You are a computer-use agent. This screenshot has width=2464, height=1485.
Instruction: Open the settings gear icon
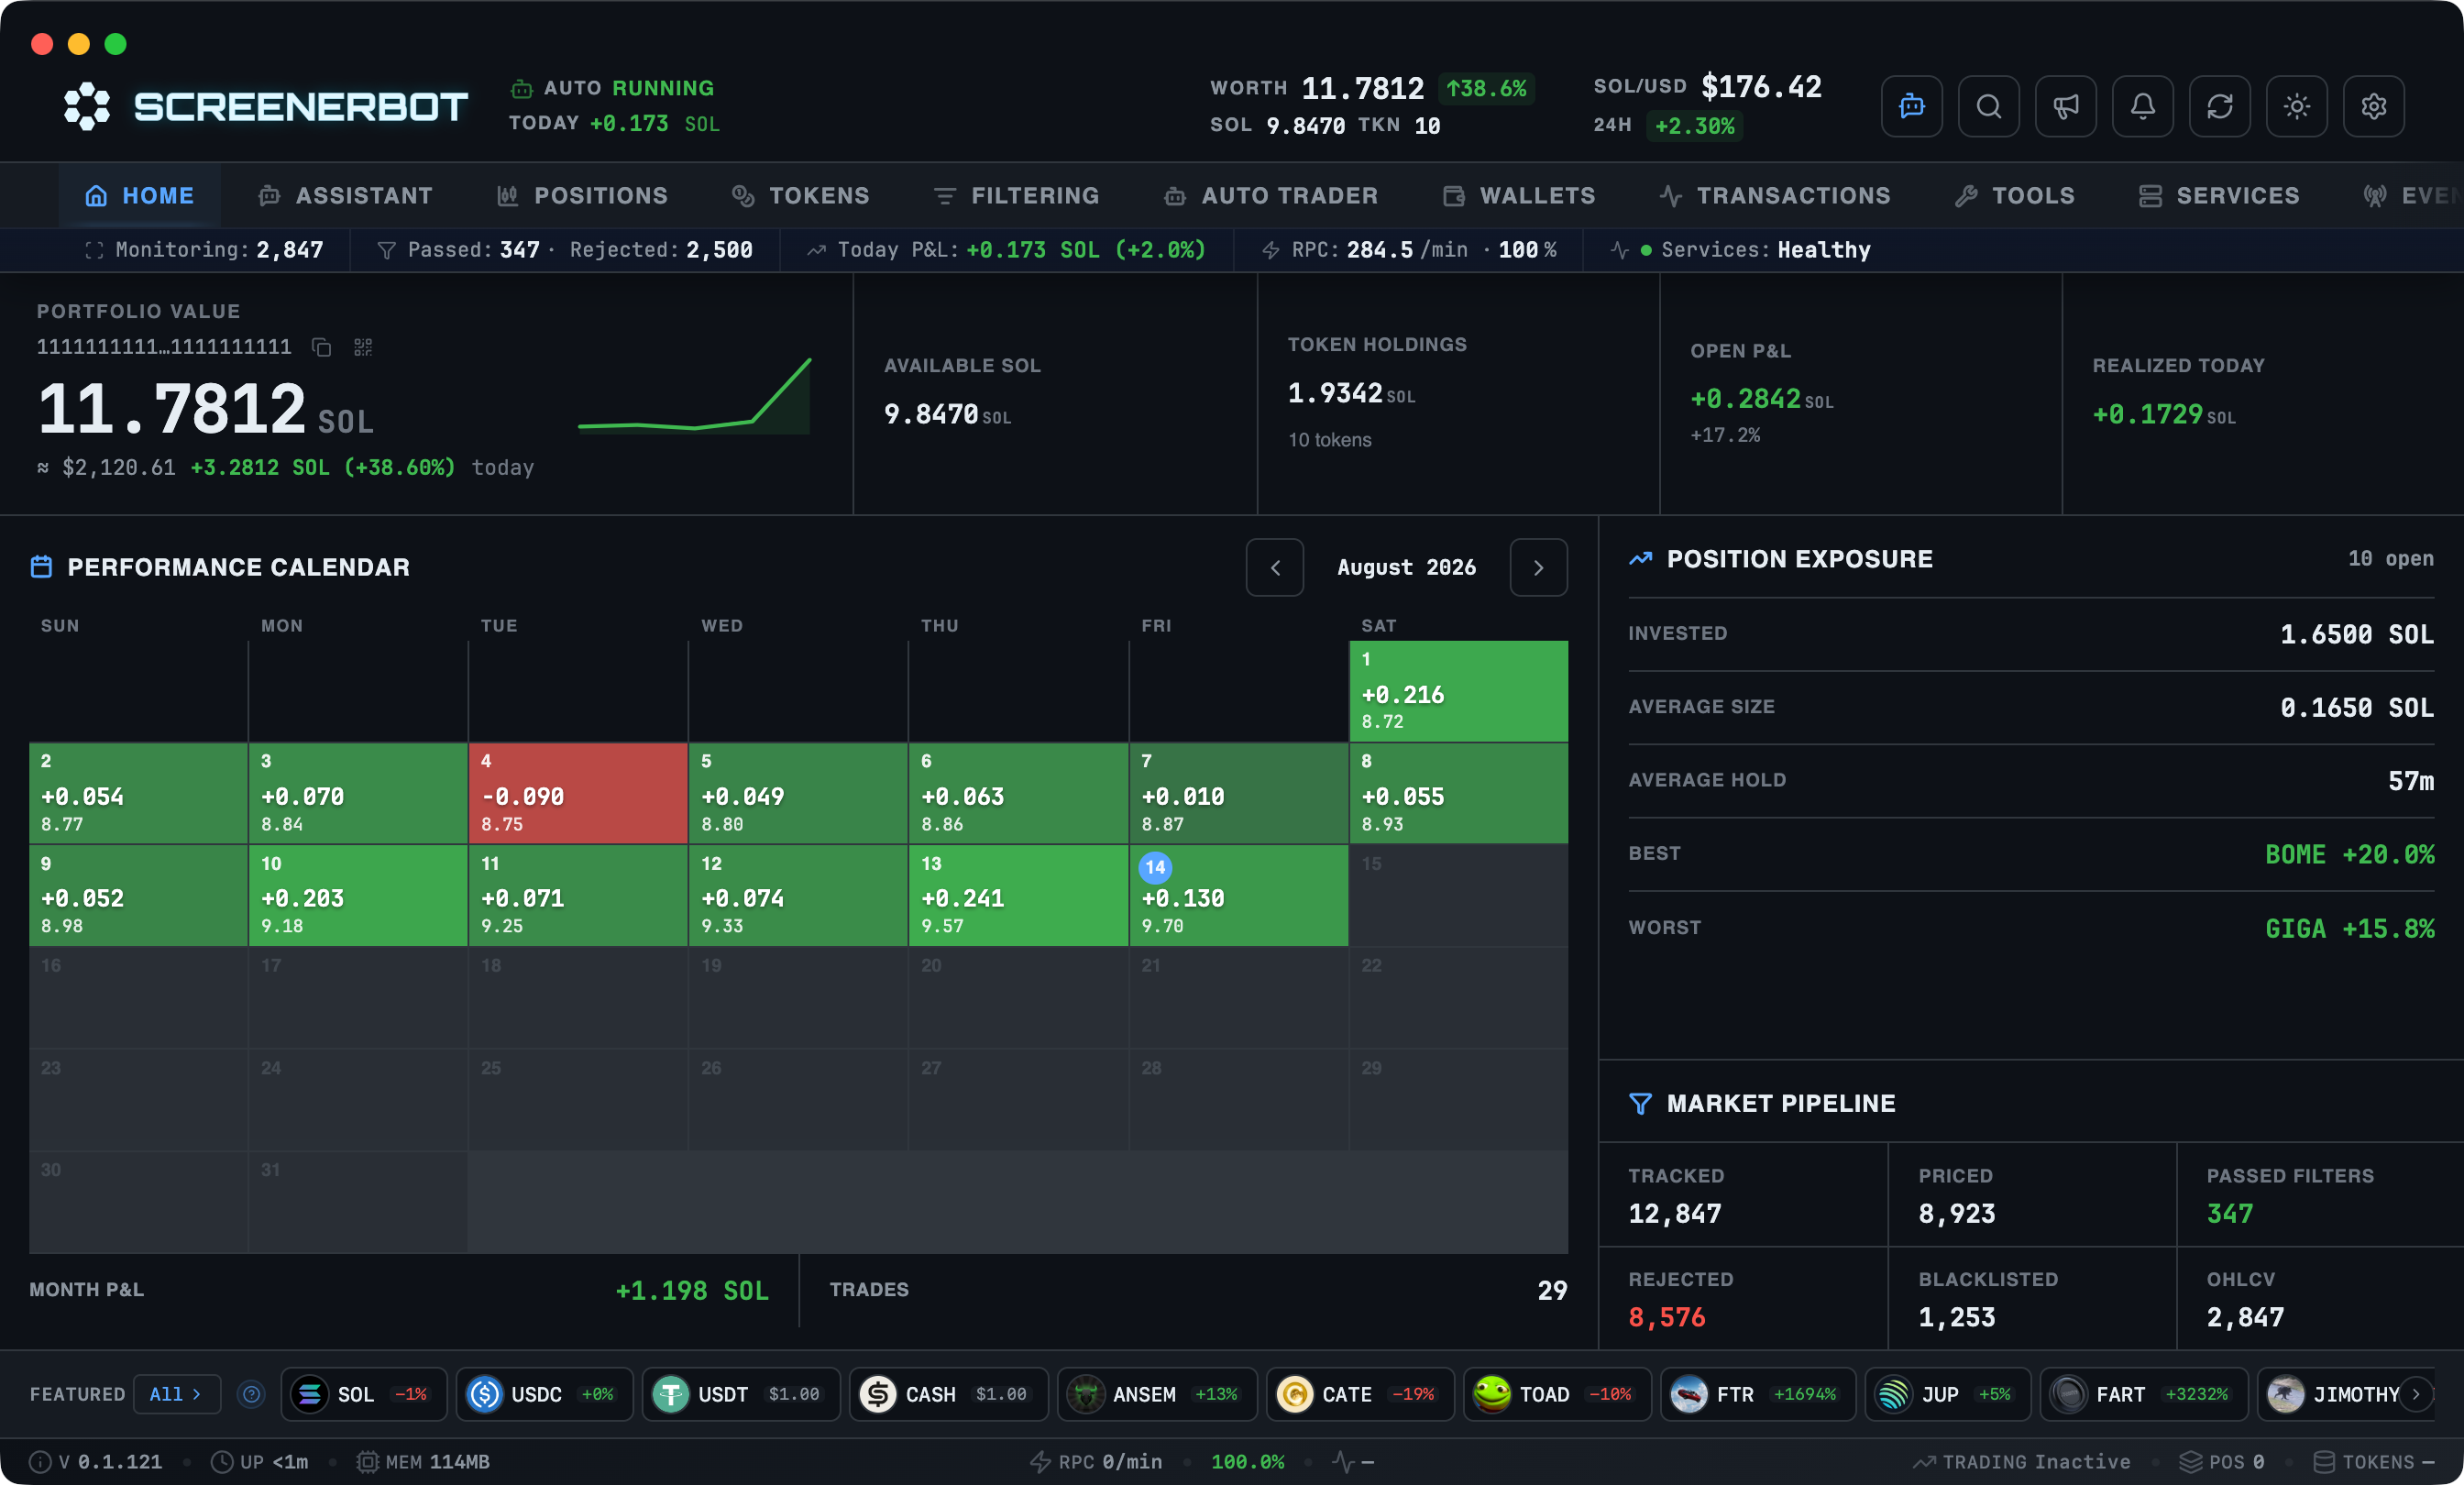click(x=2373, y=106)
